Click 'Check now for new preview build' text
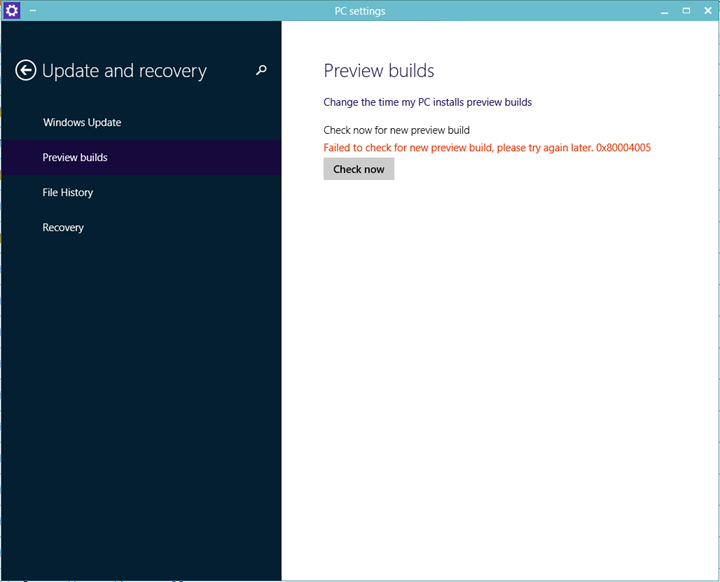720x582 pixels. [x=396, y=130]
